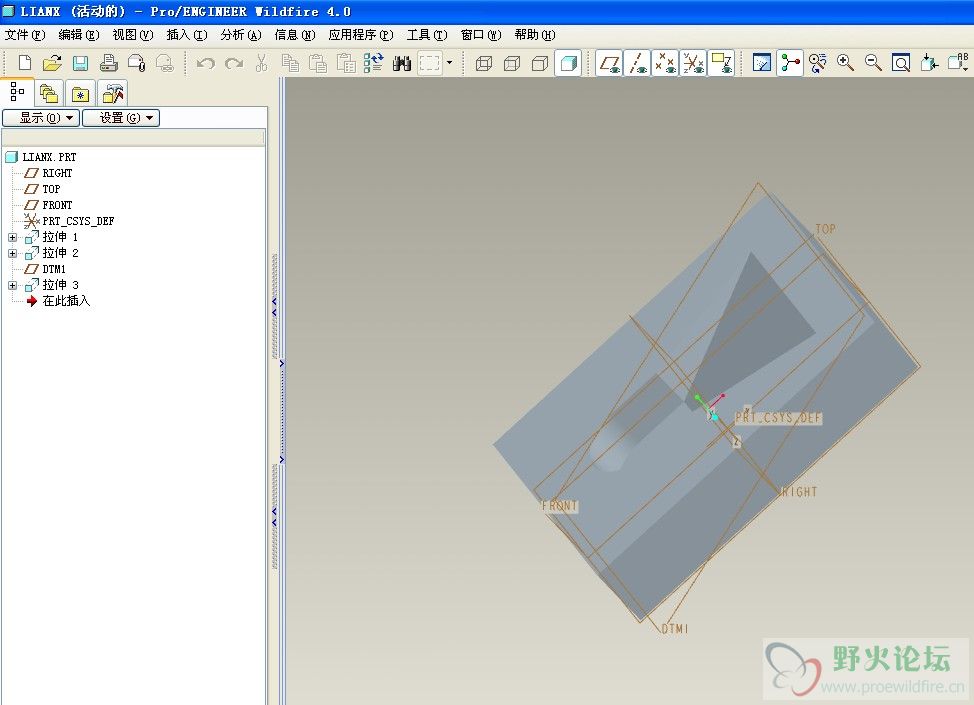The width and height of the screenshot is (974, 705).
Task: Click the binoculars Find tool
Action: pyautogui.click(x=402, y=63)
